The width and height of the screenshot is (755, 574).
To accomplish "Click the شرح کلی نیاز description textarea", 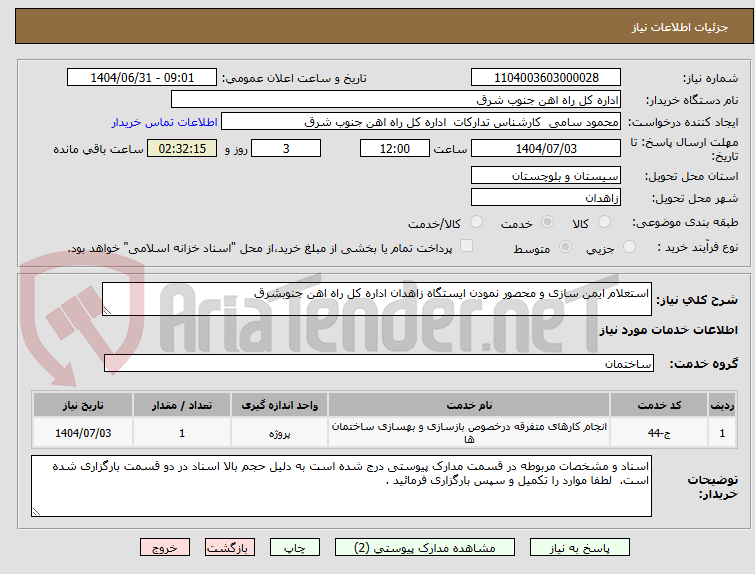I will (377, 299).
